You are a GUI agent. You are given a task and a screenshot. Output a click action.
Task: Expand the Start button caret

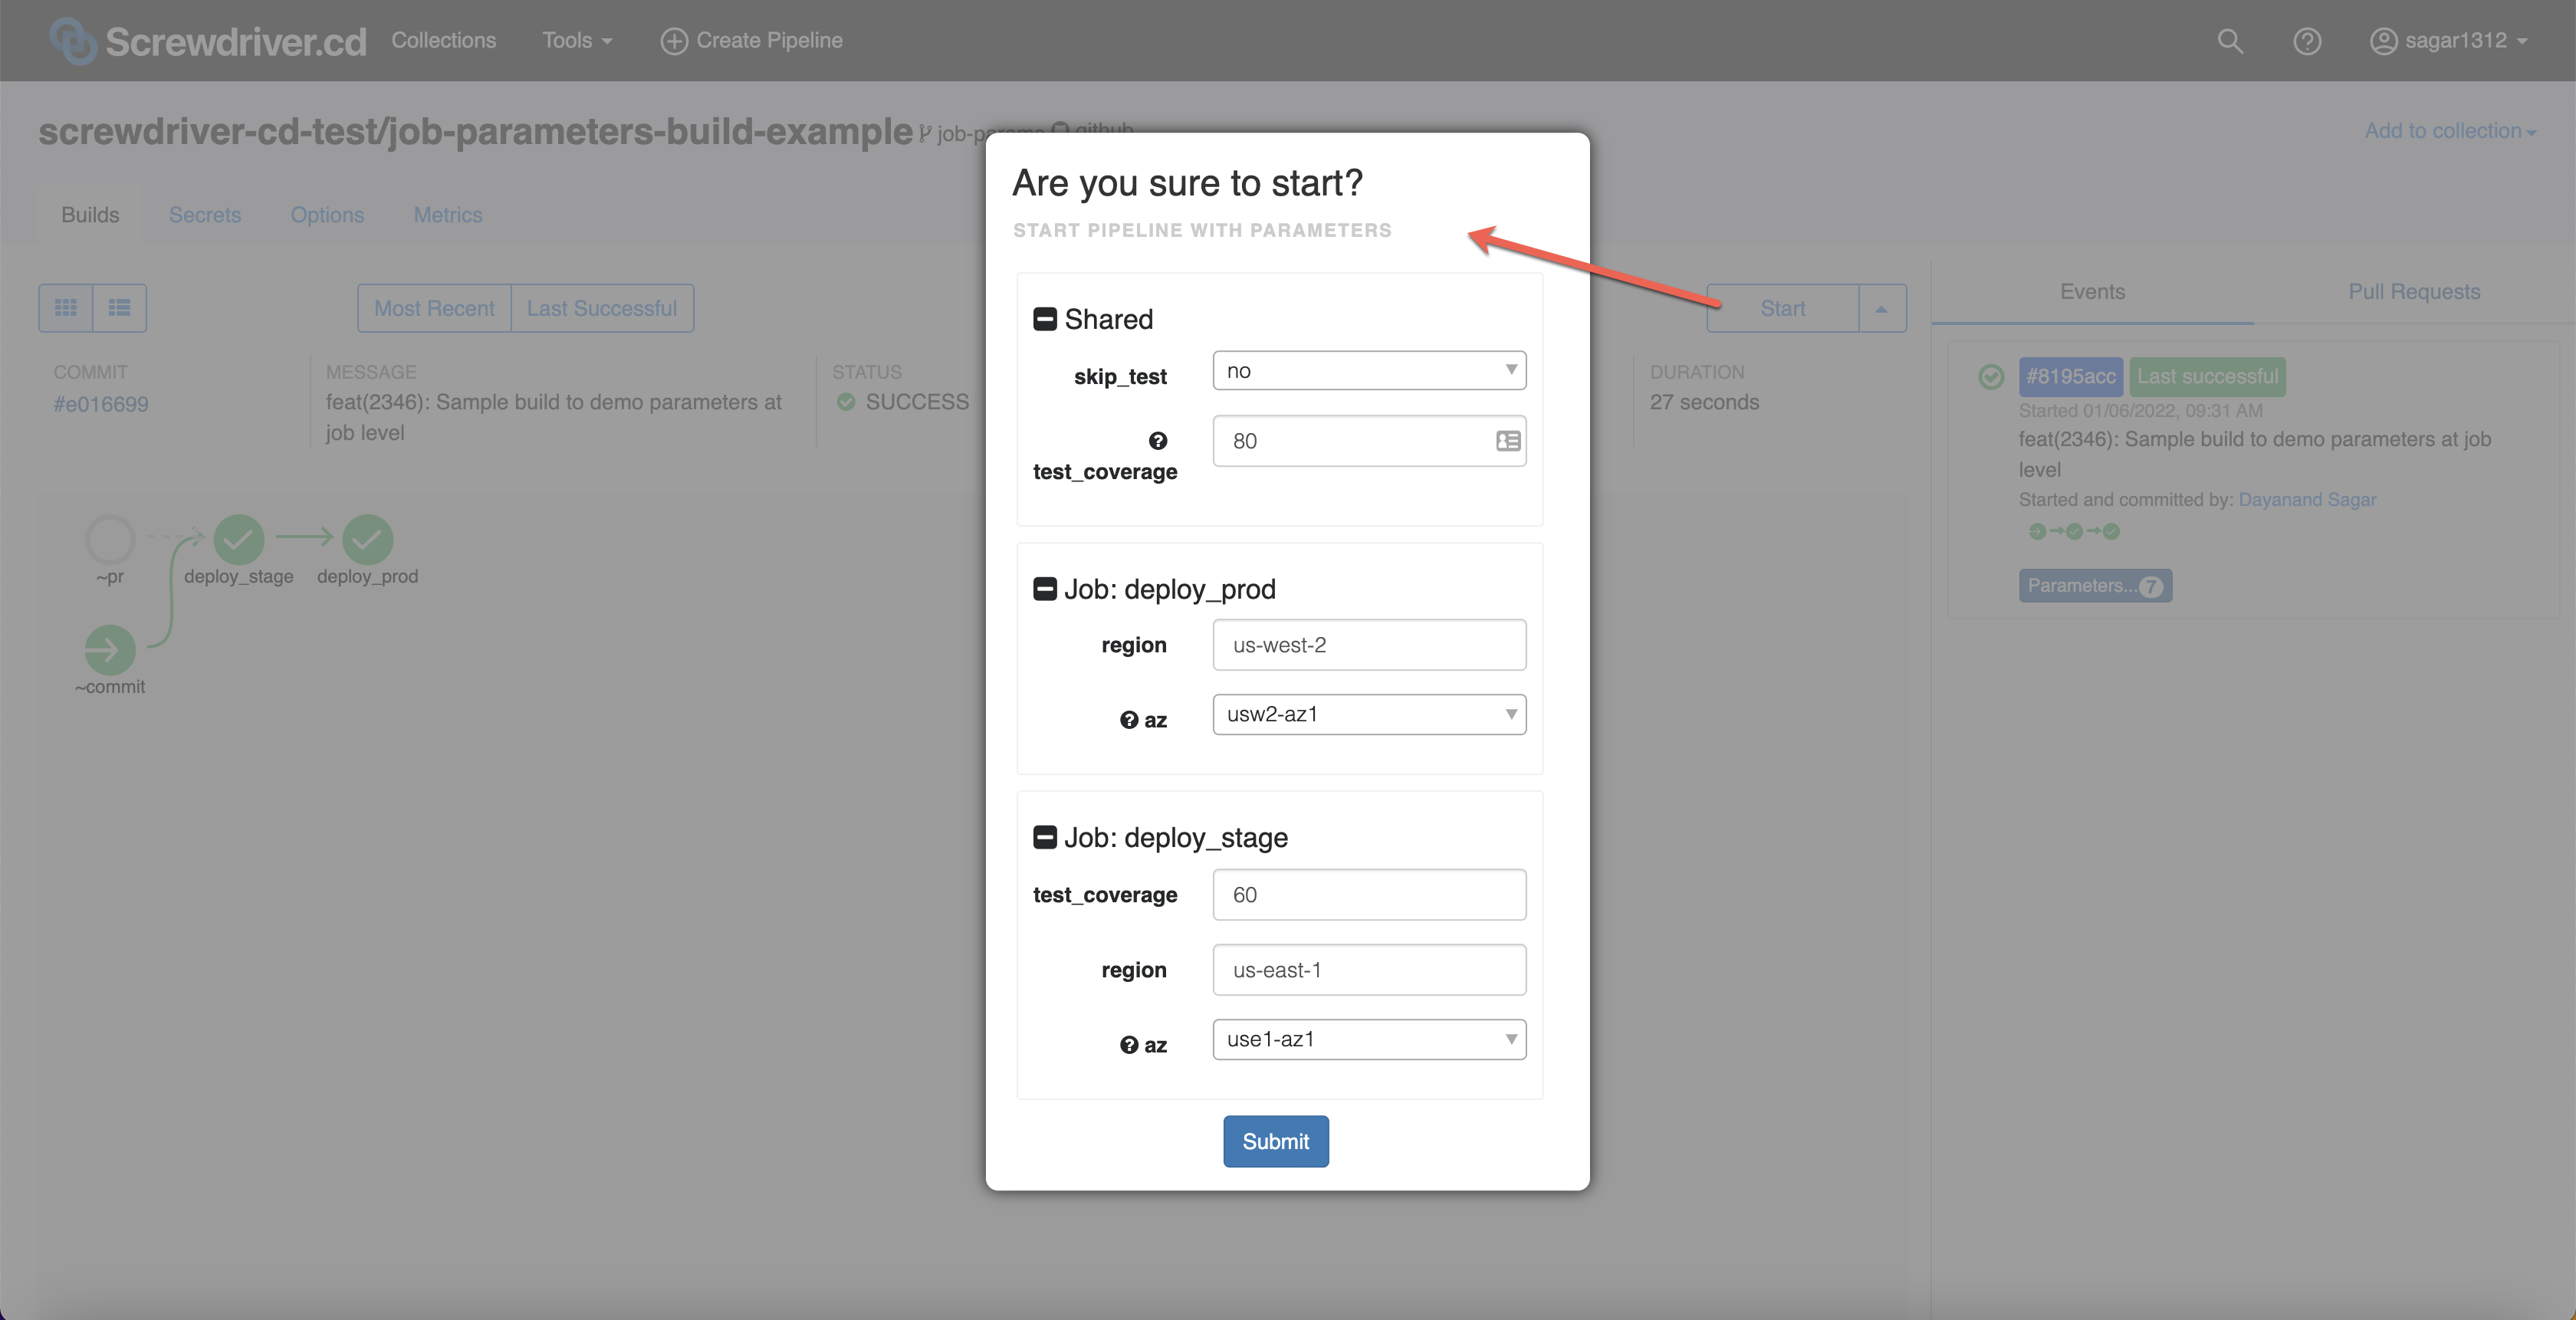[1882, 308]
